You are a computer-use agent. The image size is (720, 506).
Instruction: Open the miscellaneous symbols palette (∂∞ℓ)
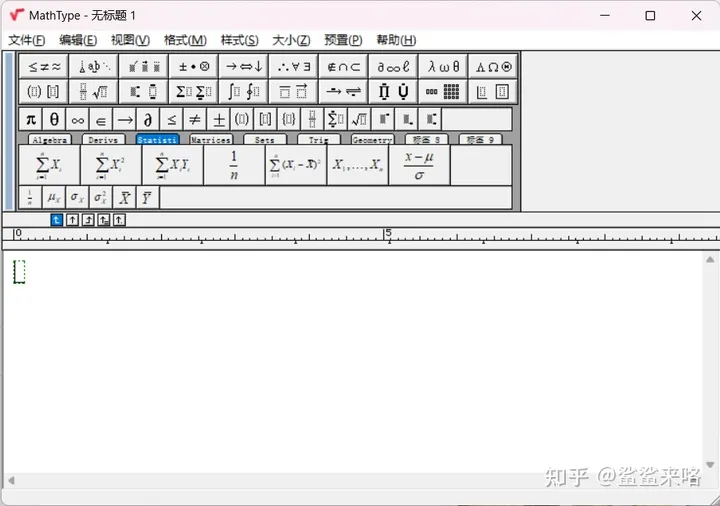click(x=394, y=67)
